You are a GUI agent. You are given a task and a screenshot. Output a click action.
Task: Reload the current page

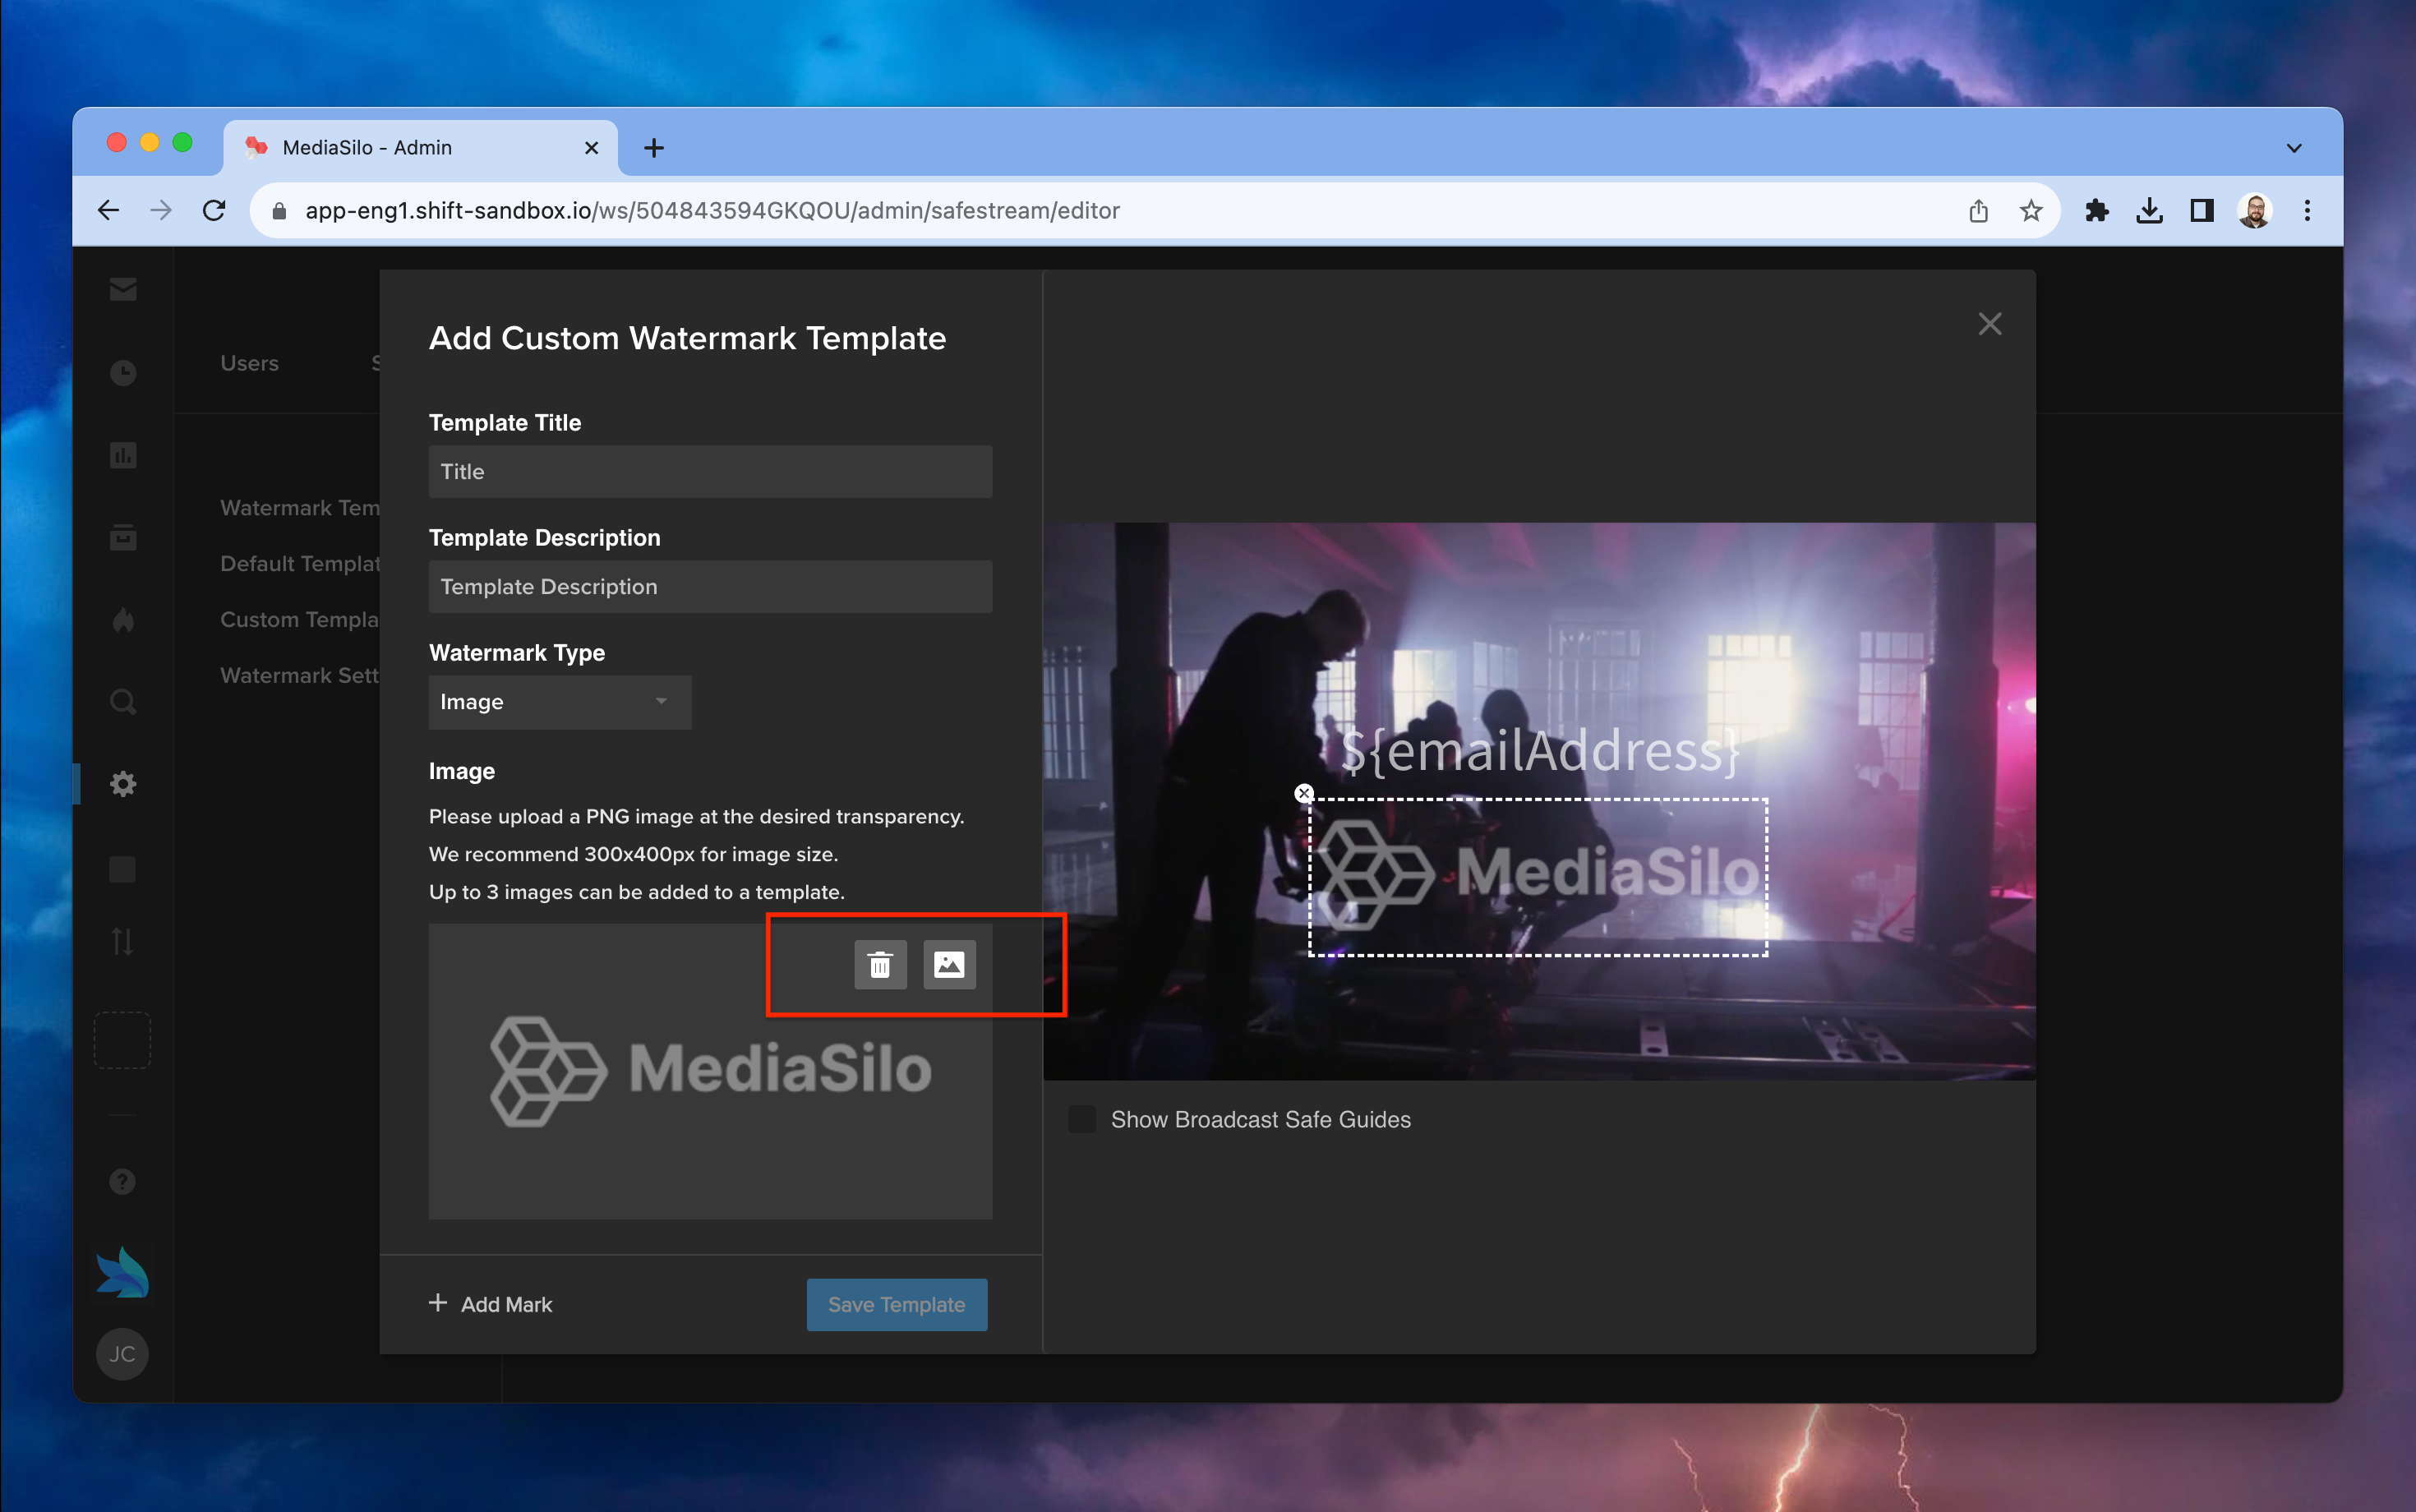(x=214, y=210)
